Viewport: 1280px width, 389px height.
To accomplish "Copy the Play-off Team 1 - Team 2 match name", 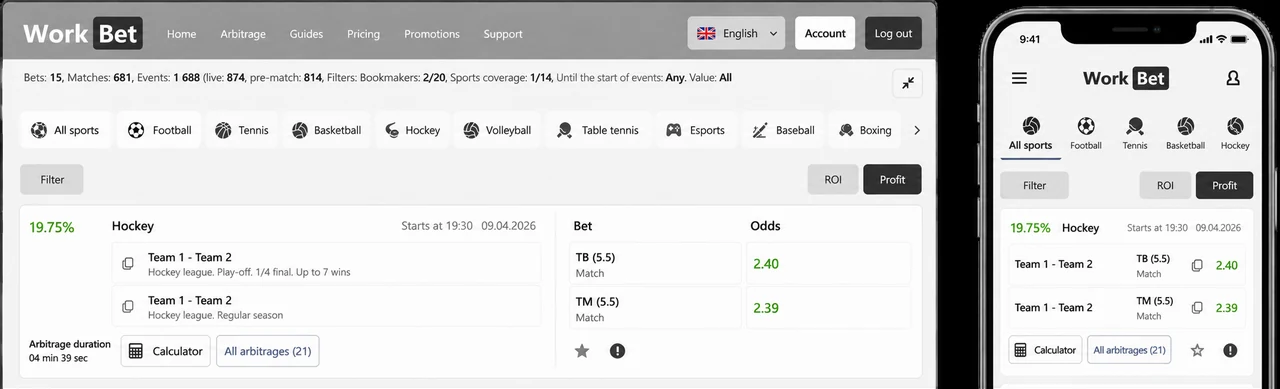I will 128,264.
